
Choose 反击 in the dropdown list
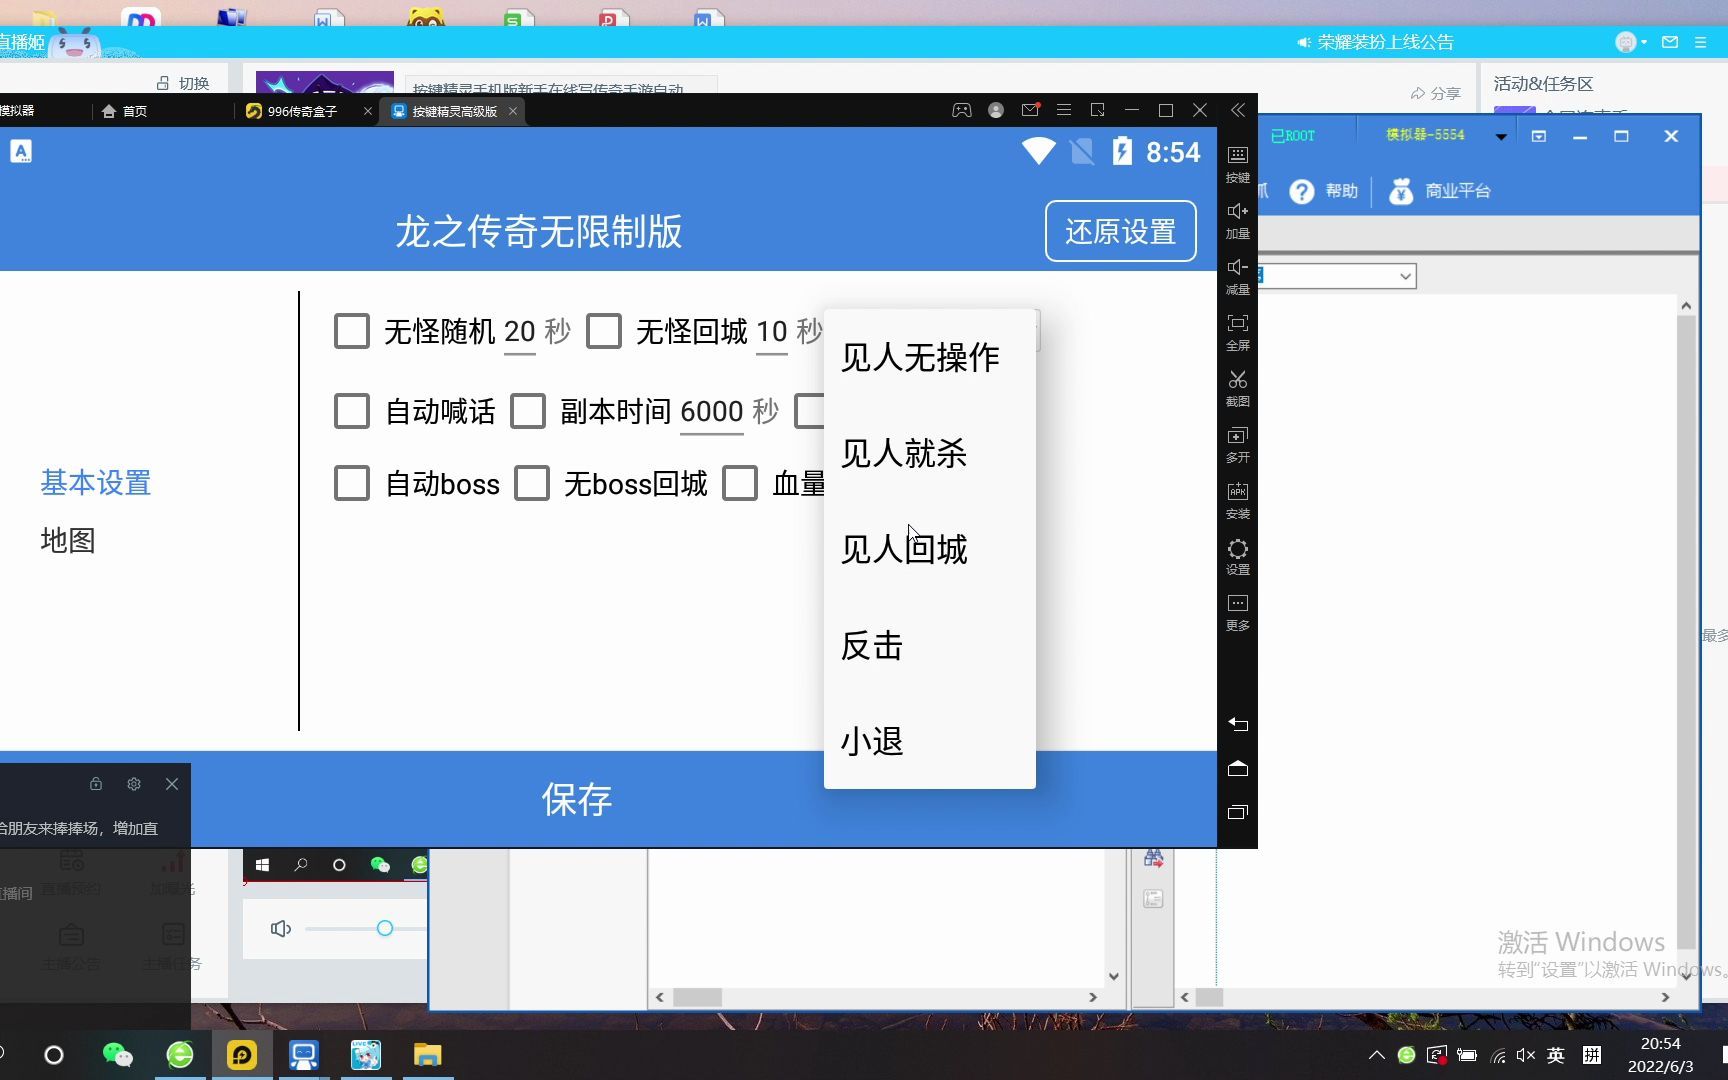(x=930, y=645)
